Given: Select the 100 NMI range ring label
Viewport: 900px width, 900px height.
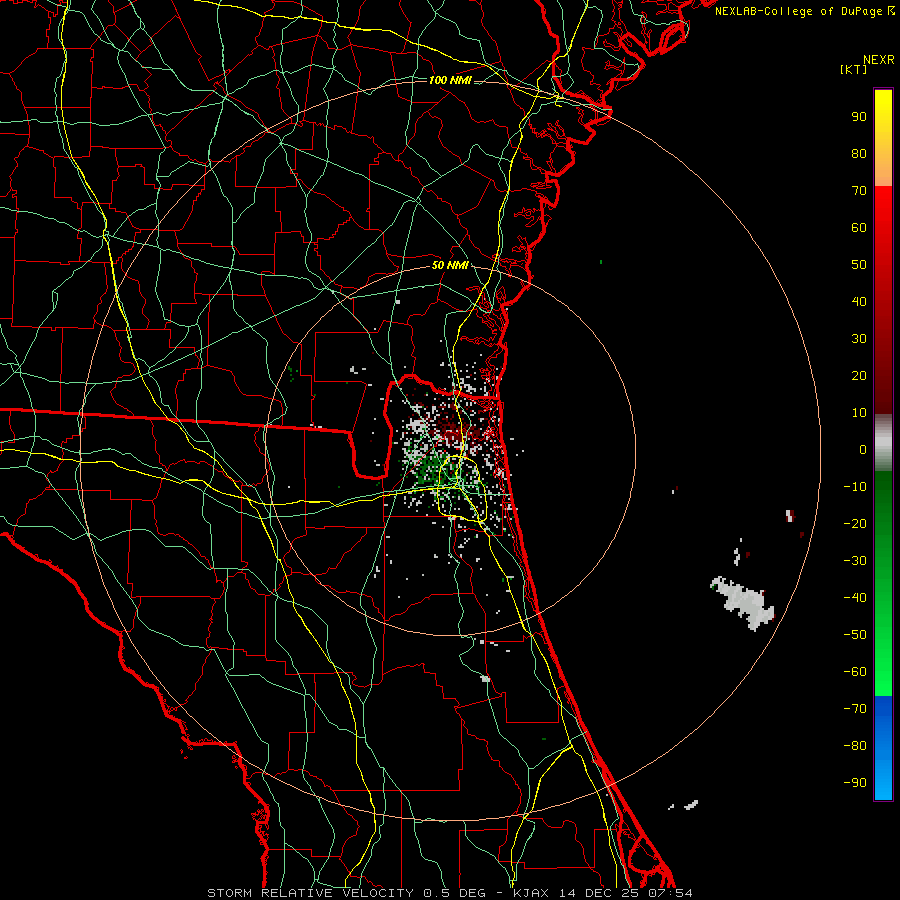Looking at the screenshot, I should [450, 80].
